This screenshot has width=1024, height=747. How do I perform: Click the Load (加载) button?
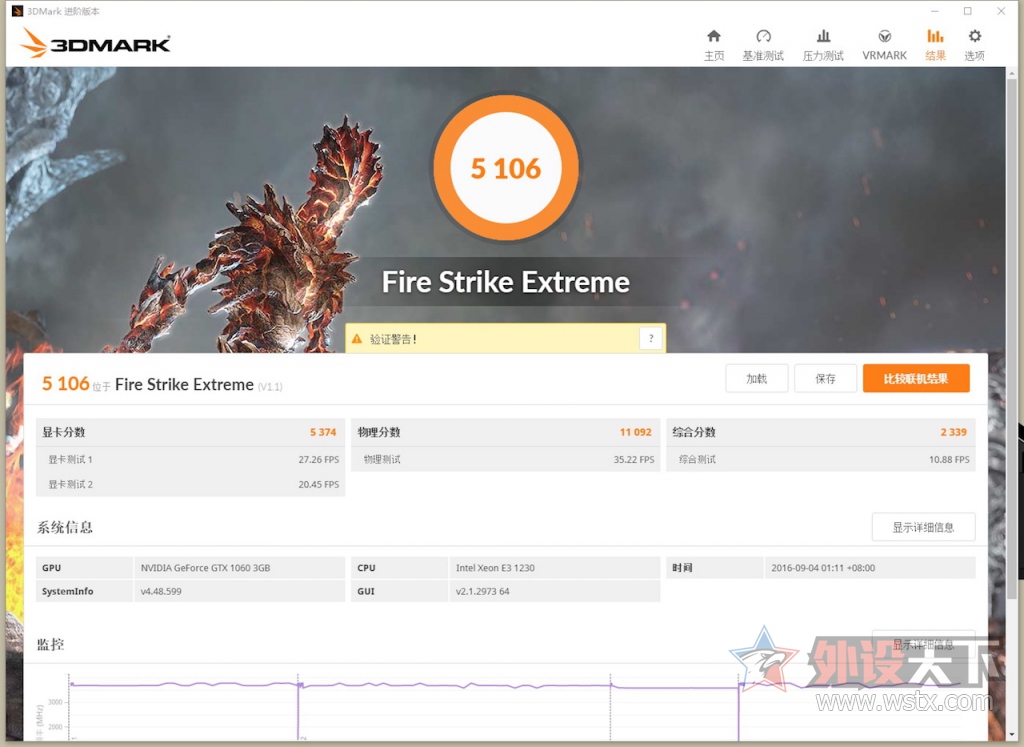(756, 379)
